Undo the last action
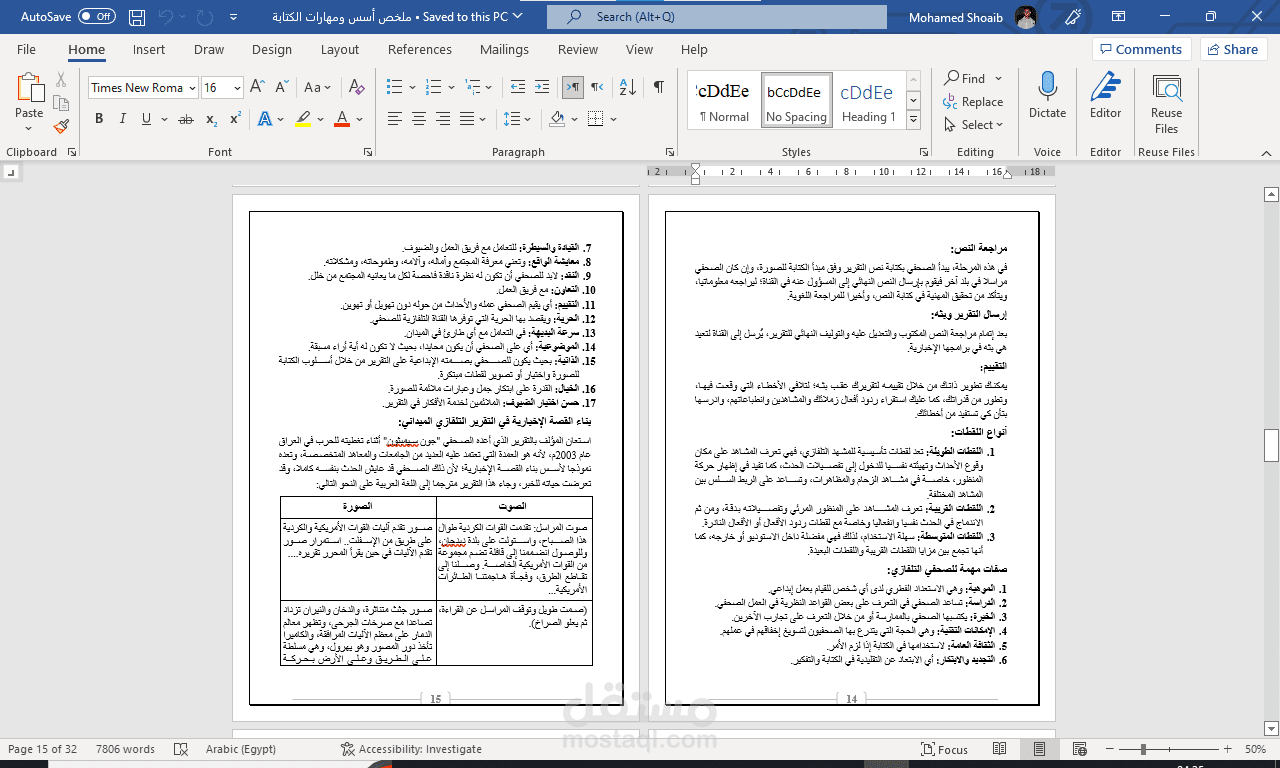 pyautogui.click(x=167, y=16)
